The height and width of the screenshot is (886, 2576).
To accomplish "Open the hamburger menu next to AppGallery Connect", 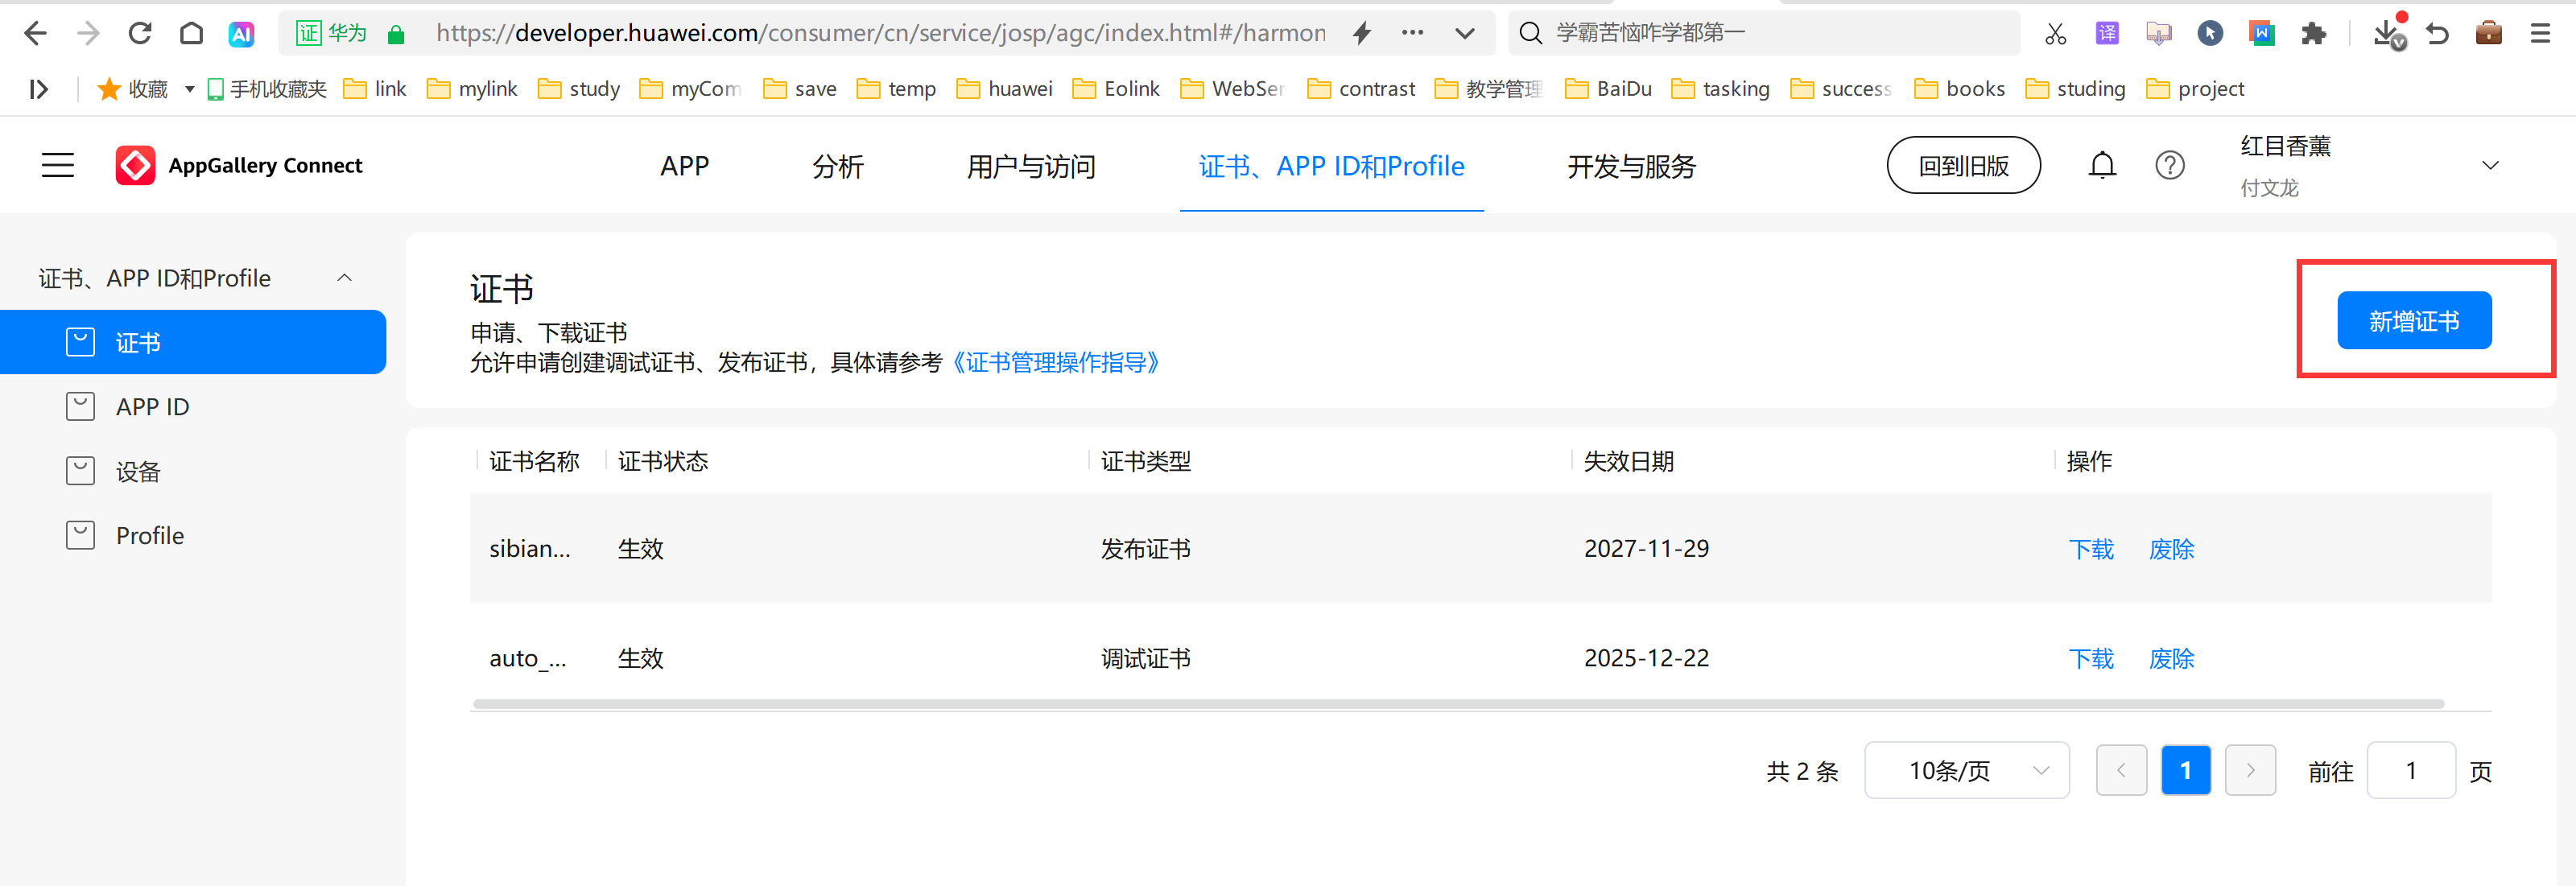I will [x=58, y=165].
